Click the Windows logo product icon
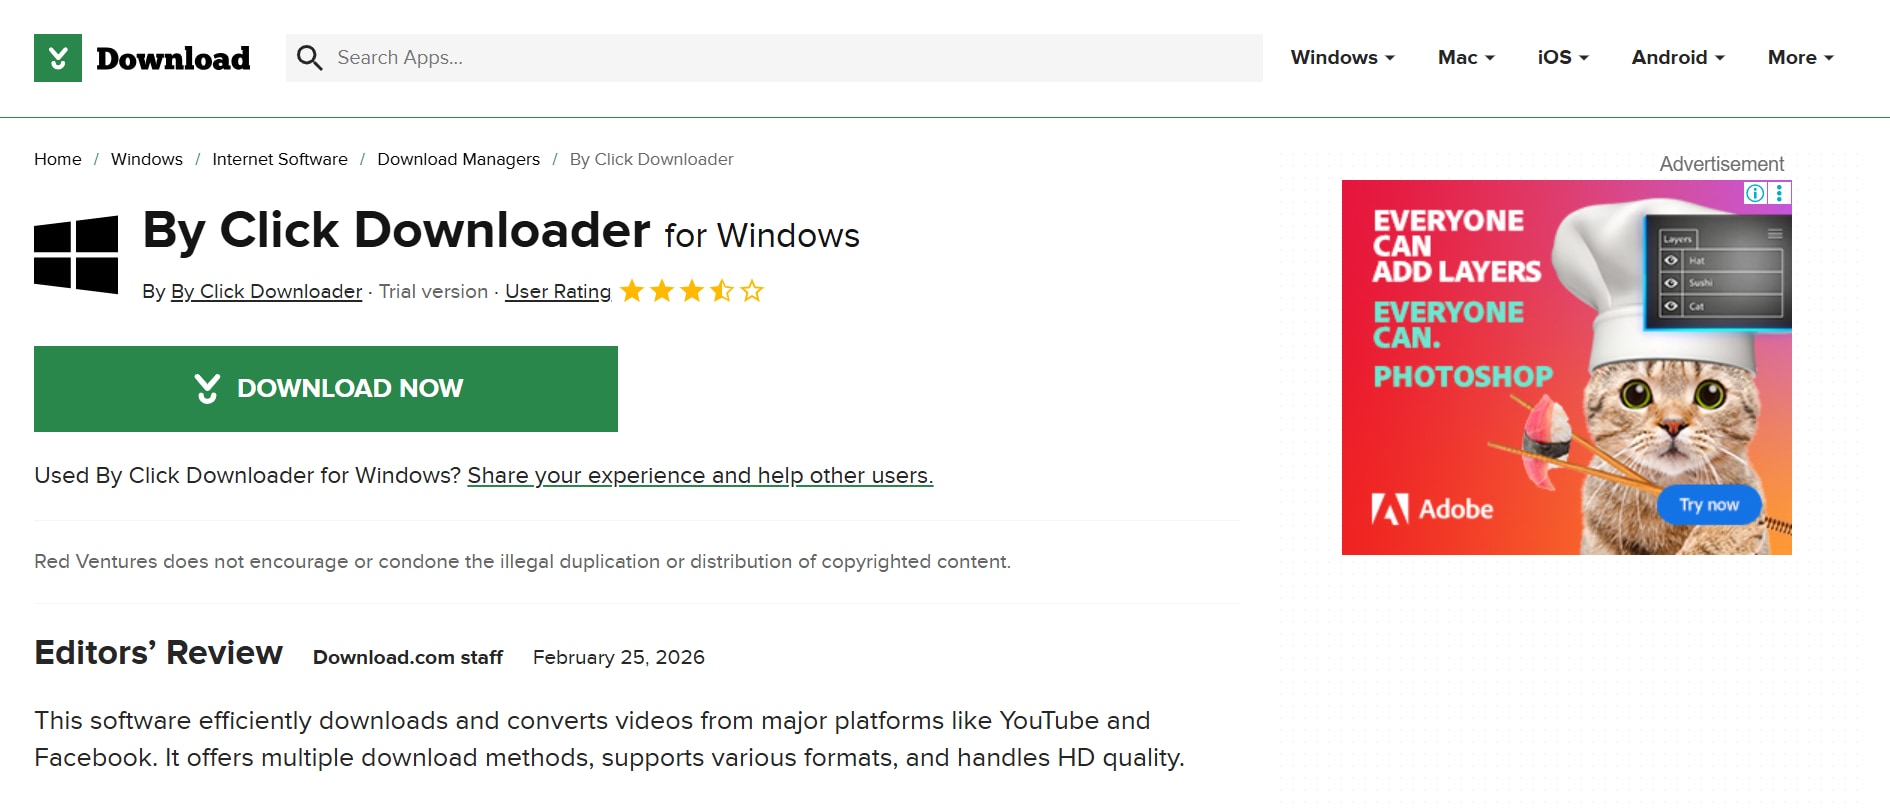Screen dimensions: 1890x812 [x=75, y=250]
